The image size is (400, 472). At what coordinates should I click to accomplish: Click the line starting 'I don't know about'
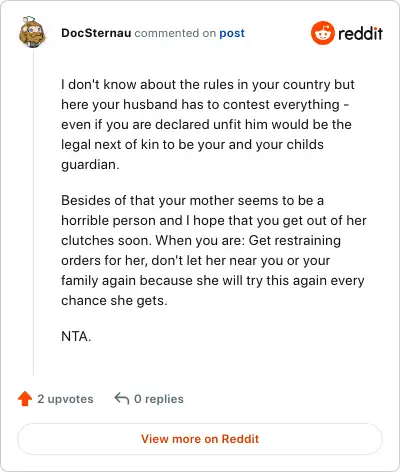click(208, 85)
